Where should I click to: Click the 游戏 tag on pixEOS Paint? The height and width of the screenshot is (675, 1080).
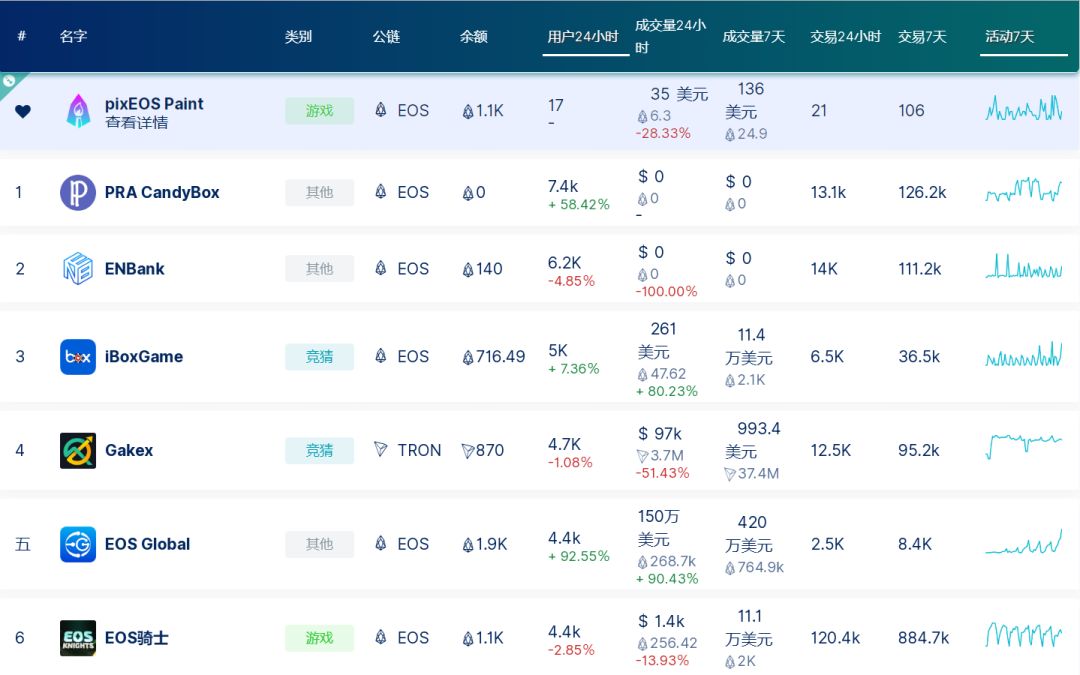point(320,111)
